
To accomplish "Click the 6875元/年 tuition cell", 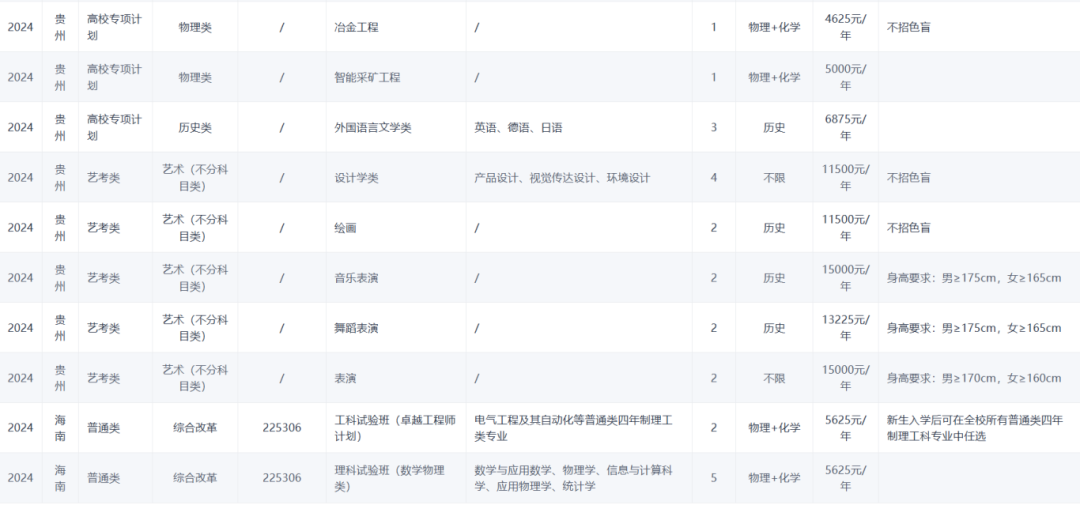I will coord(845,128).
